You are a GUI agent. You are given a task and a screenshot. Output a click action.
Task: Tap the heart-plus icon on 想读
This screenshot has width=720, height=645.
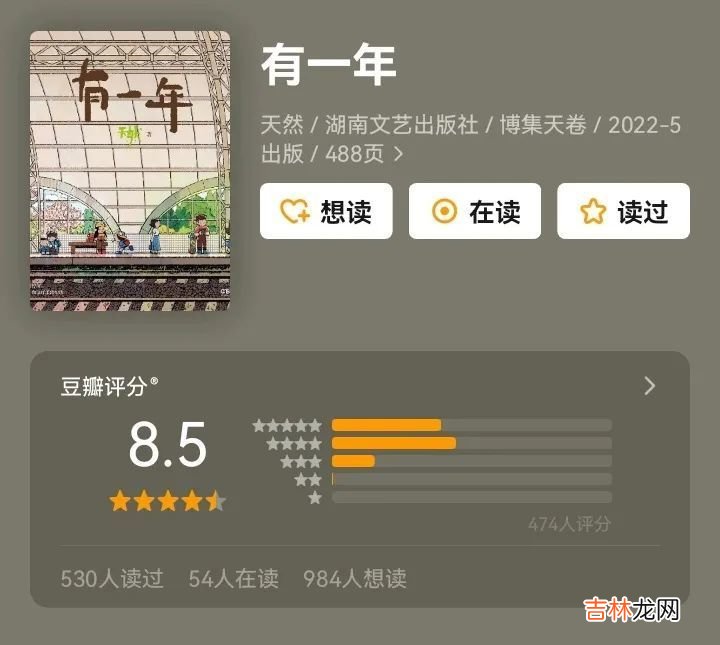pyautogui.click(x=295, y=211)
